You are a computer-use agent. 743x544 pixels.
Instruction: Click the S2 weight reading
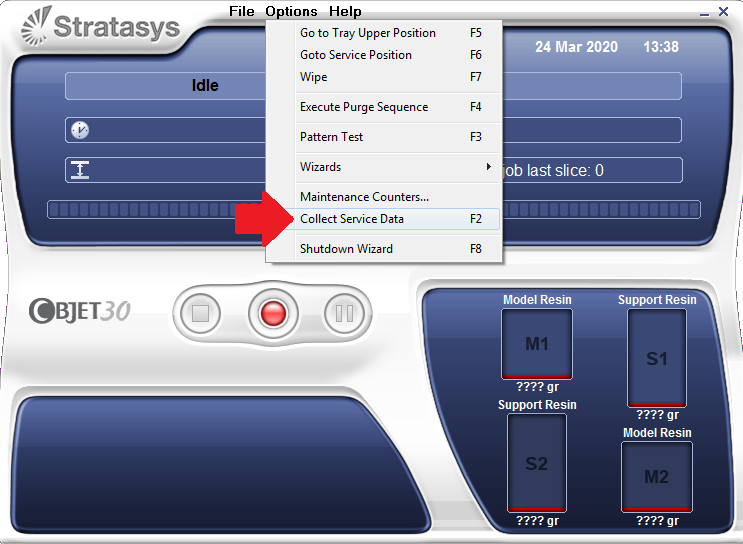point(537,521)
